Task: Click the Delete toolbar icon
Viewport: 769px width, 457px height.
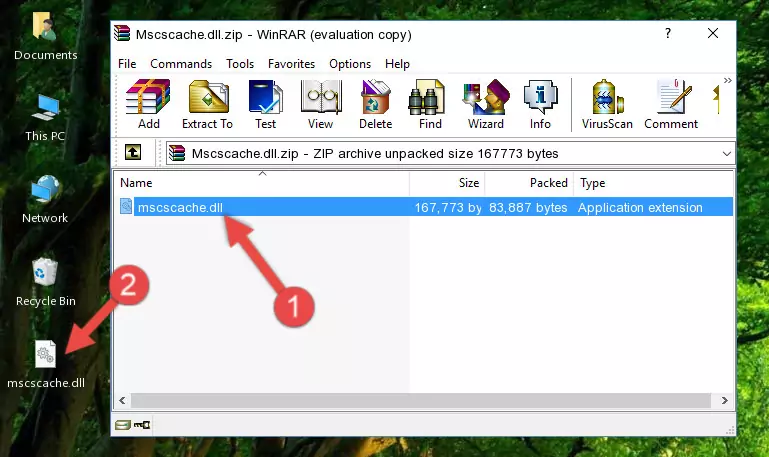Action: point(376,104)
